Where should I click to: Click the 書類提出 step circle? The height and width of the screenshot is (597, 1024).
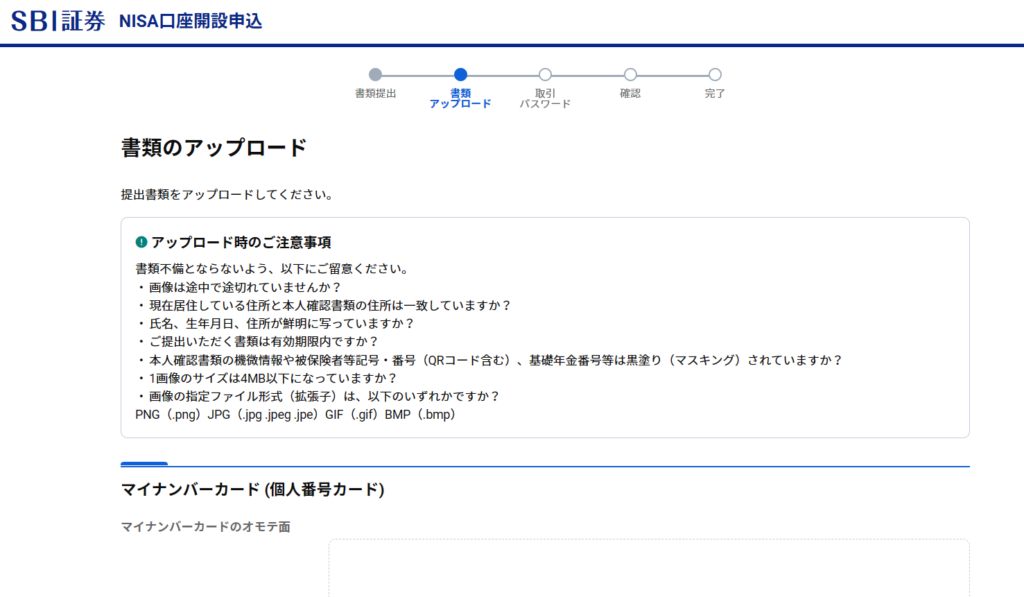[x=375, y=74]
